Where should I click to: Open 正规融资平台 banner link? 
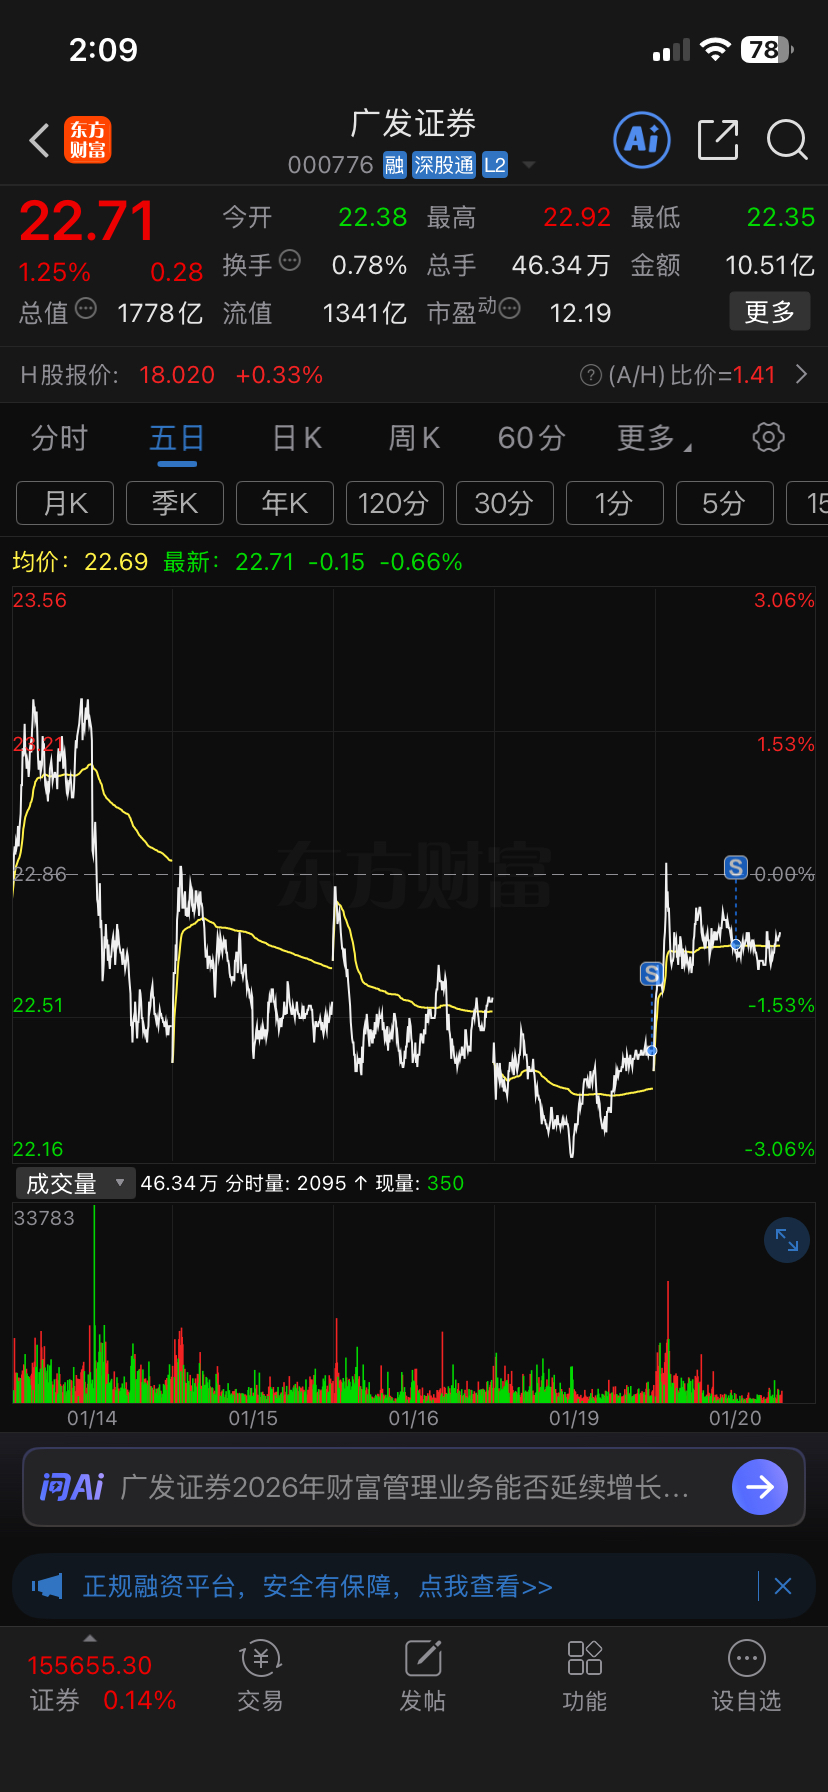click(318, 1587)
